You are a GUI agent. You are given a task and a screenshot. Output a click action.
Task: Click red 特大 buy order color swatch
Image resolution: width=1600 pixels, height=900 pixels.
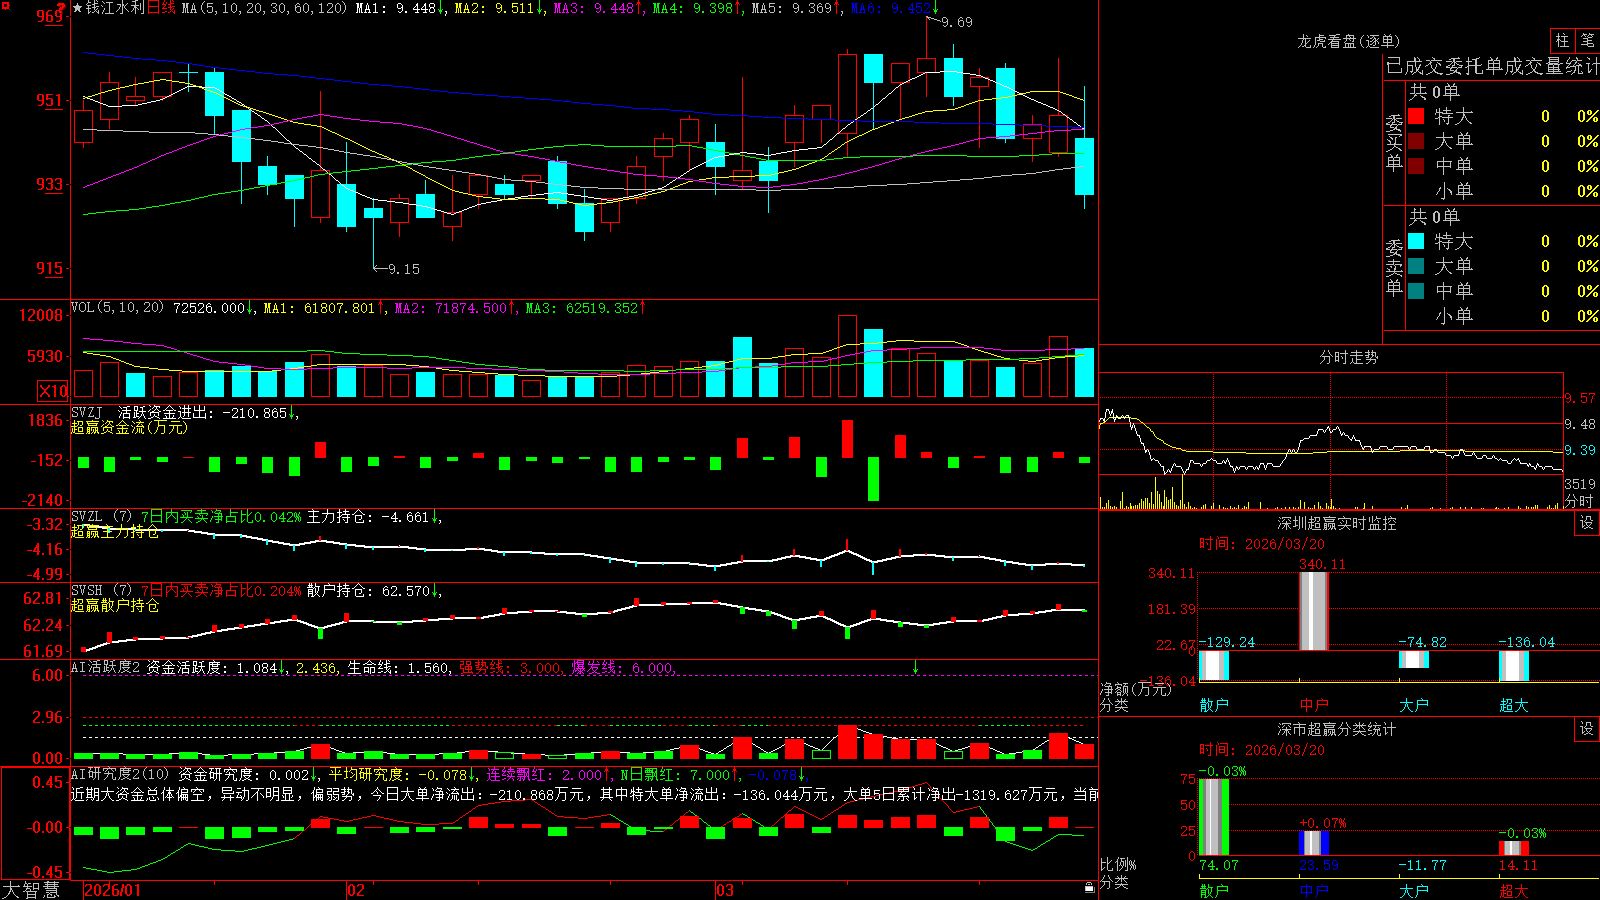pyautogui.click(x=1416, y=116)
